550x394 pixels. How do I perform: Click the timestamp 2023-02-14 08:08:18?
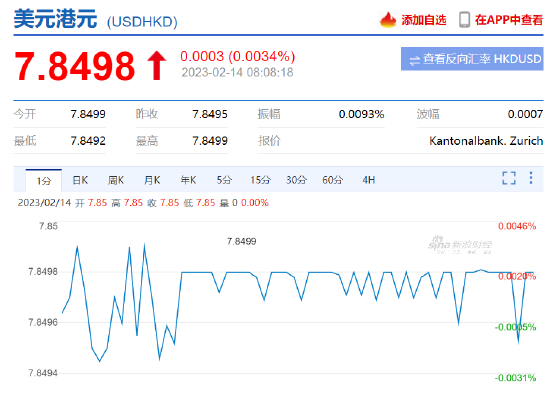[x=237, y=73]
